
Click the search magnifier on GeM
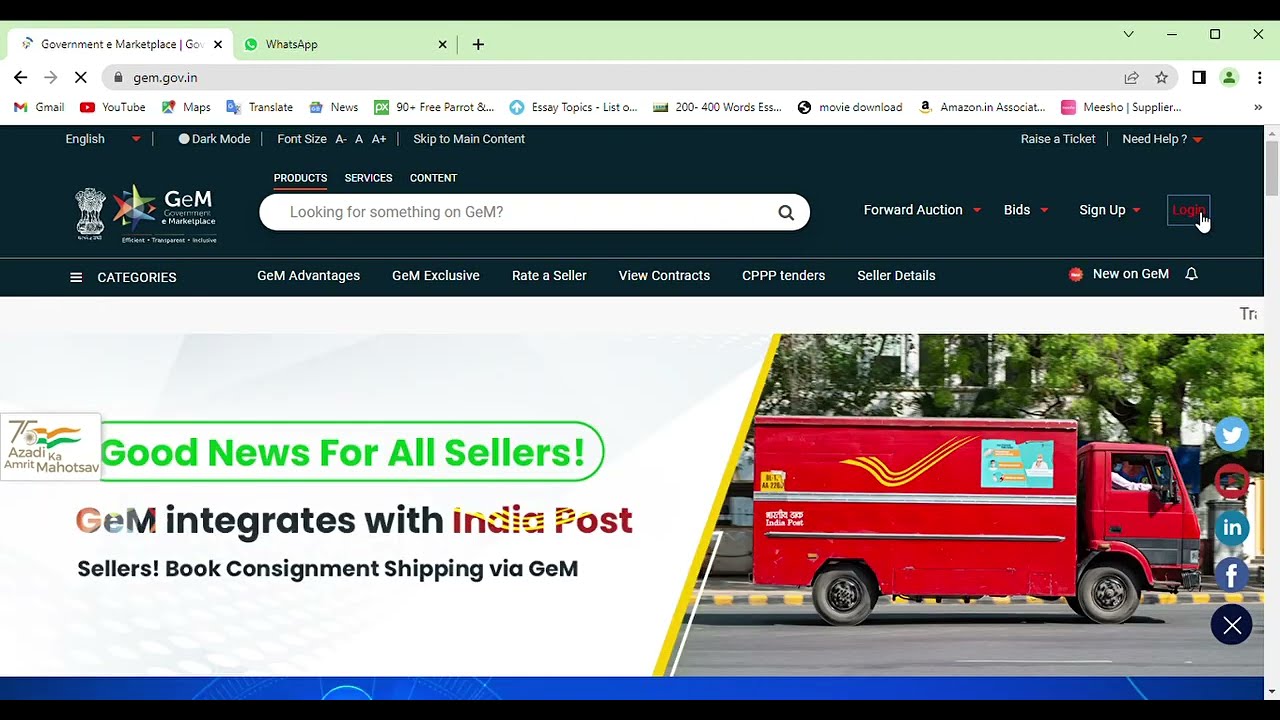(x=786, y=212)
